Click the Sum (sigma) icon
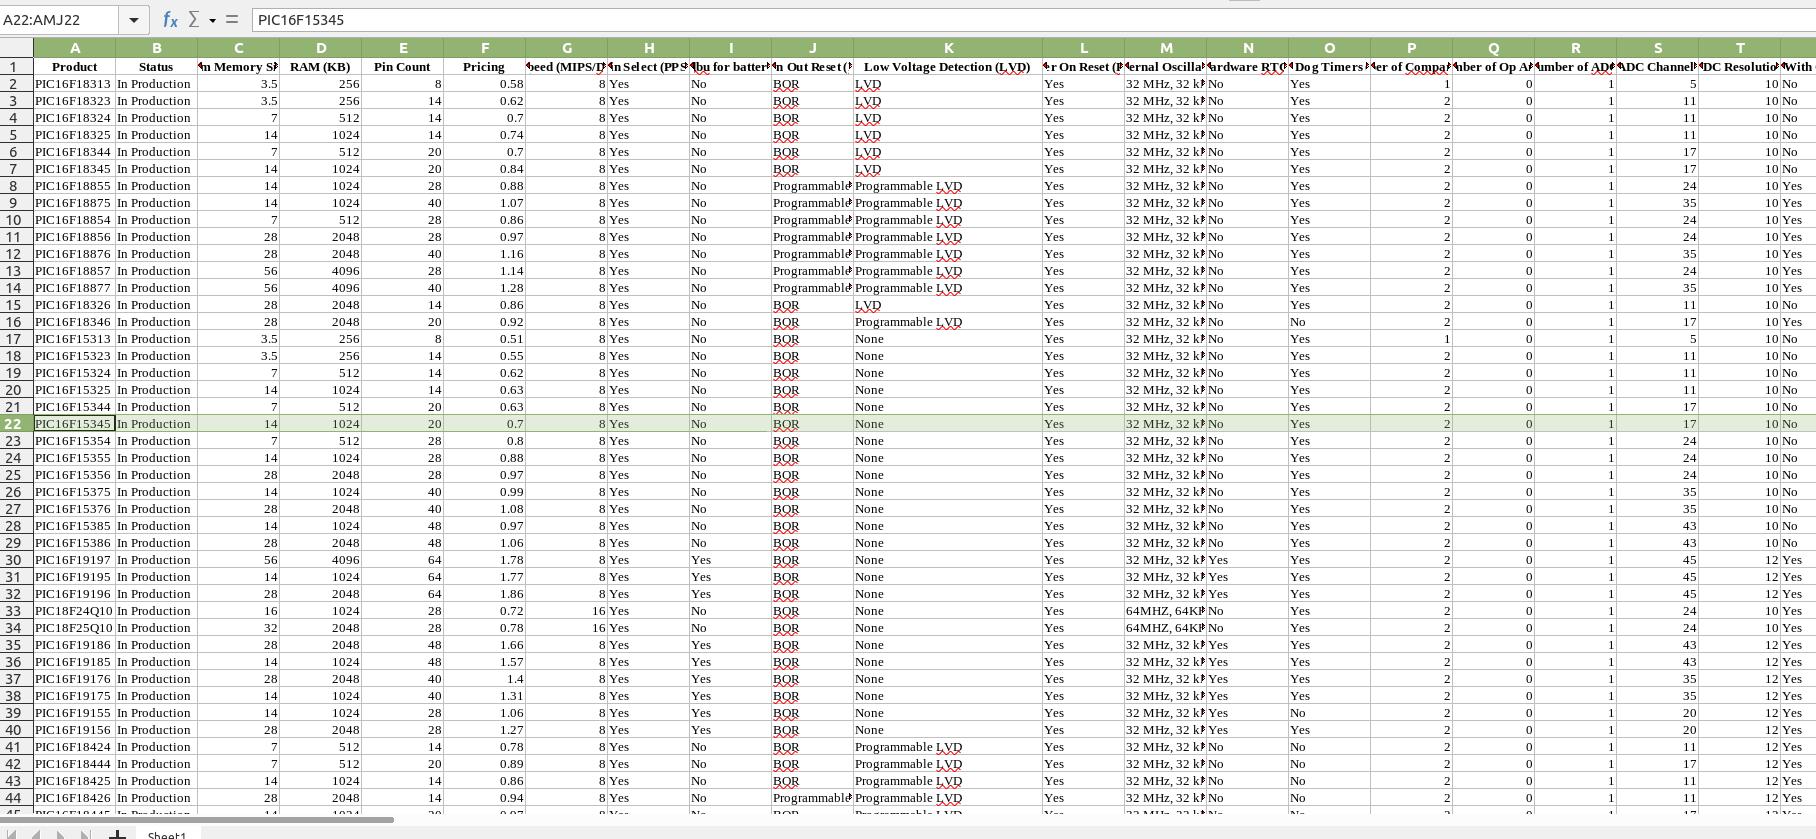The height and width of the screenshot is (839, 1816). point(194,19)
